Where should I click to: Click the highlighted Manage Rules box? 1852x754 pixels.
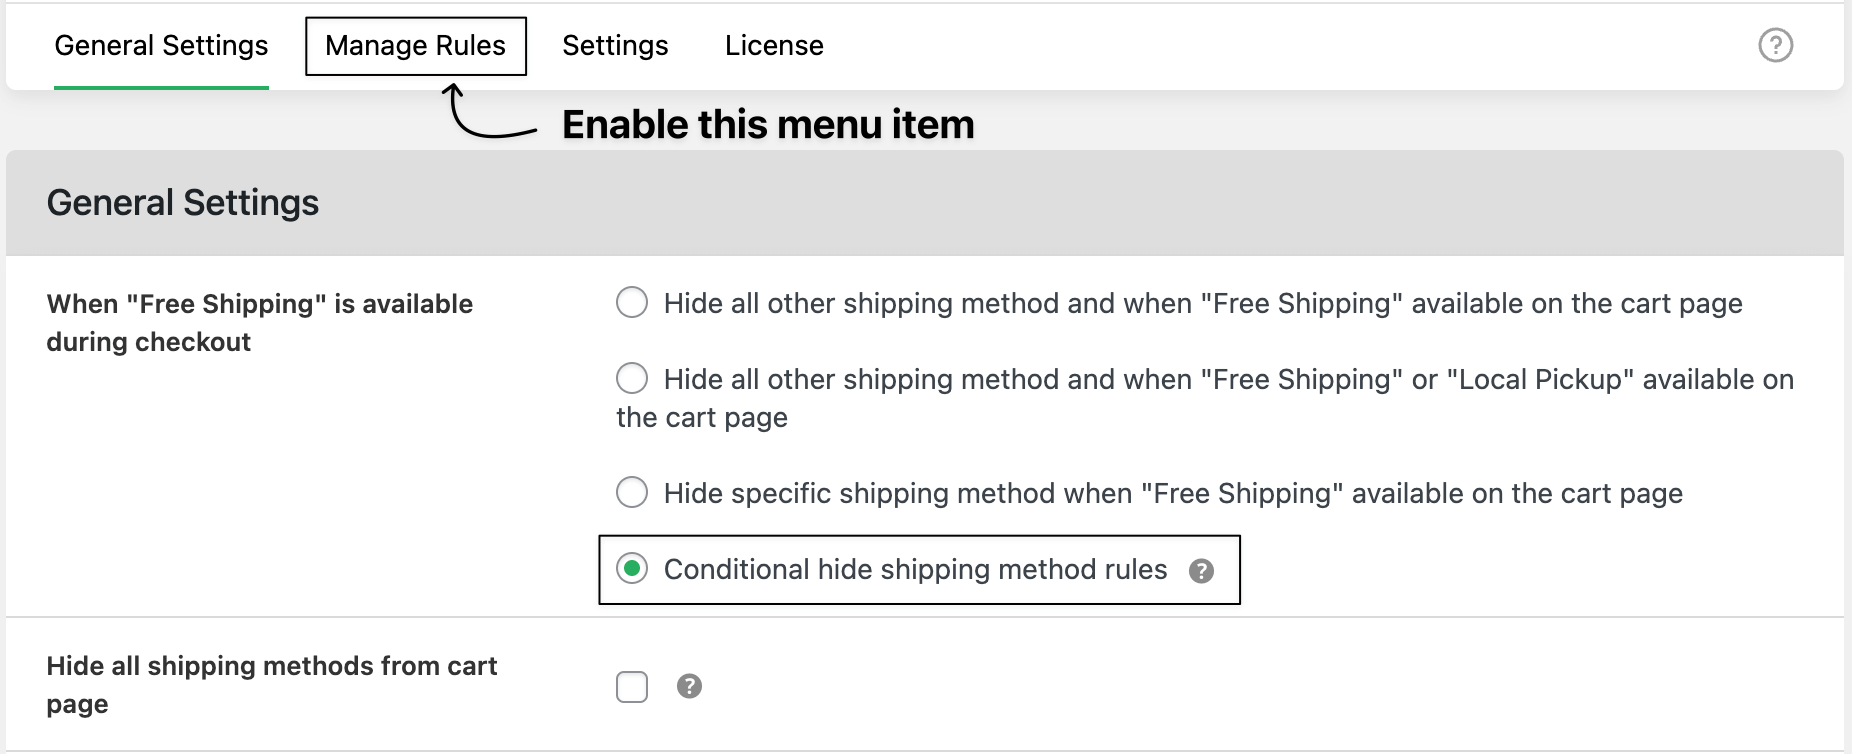pyautogui.click(x=415, y=45)
